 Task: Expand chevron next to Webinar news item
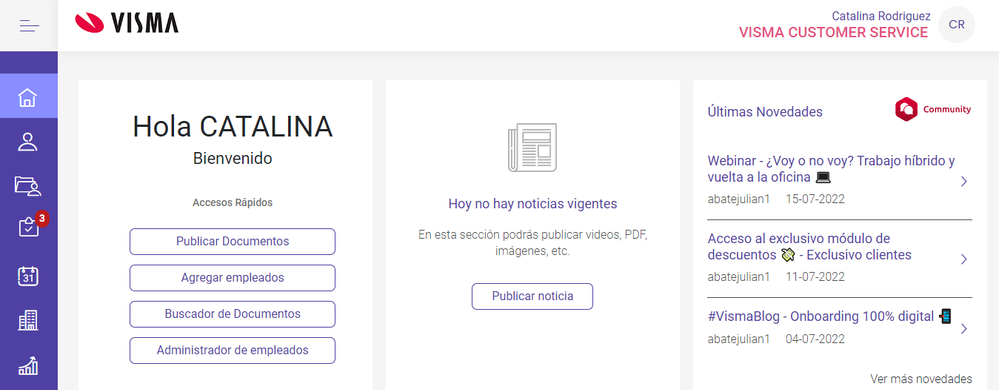[964, 182]
